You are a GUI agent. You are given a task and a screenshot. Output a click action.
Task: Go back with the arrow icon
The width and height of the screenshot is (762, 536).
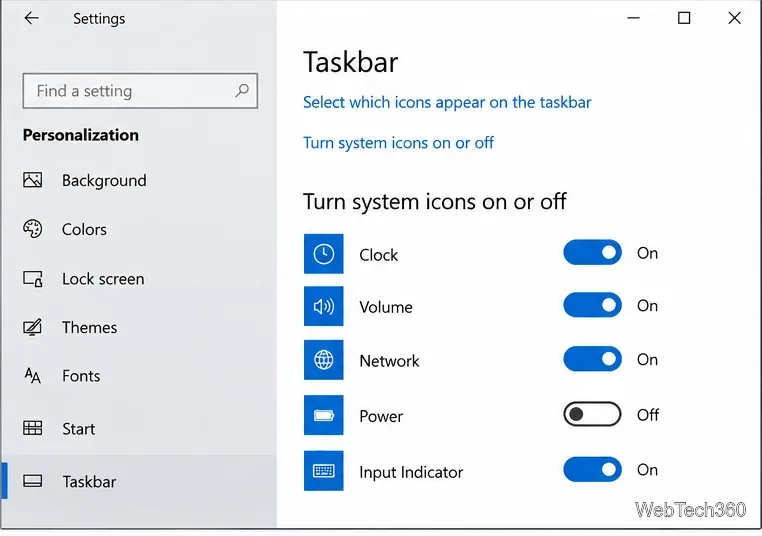tap(32, 18)
